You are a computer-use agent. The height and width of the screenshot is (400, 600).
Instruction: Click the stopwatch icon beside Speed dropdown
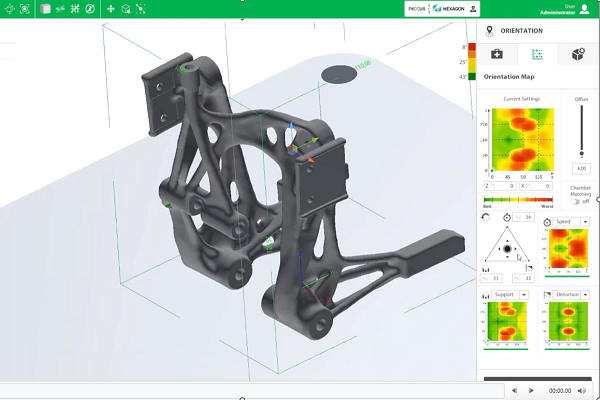547,222
